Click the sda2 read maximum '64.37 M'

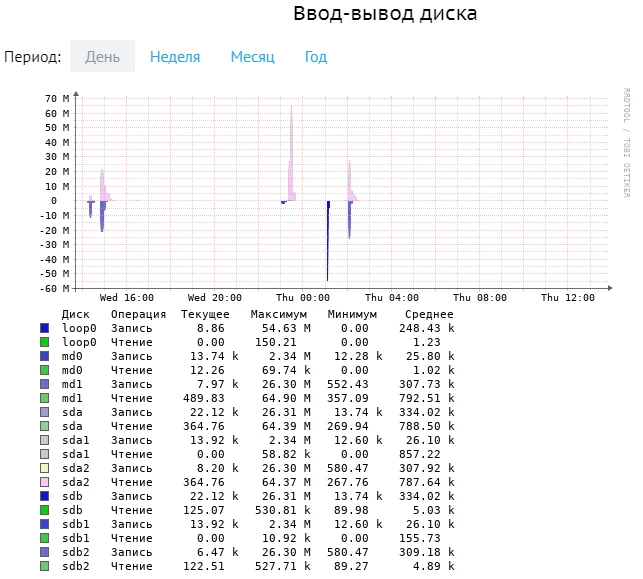click(286, 482)
